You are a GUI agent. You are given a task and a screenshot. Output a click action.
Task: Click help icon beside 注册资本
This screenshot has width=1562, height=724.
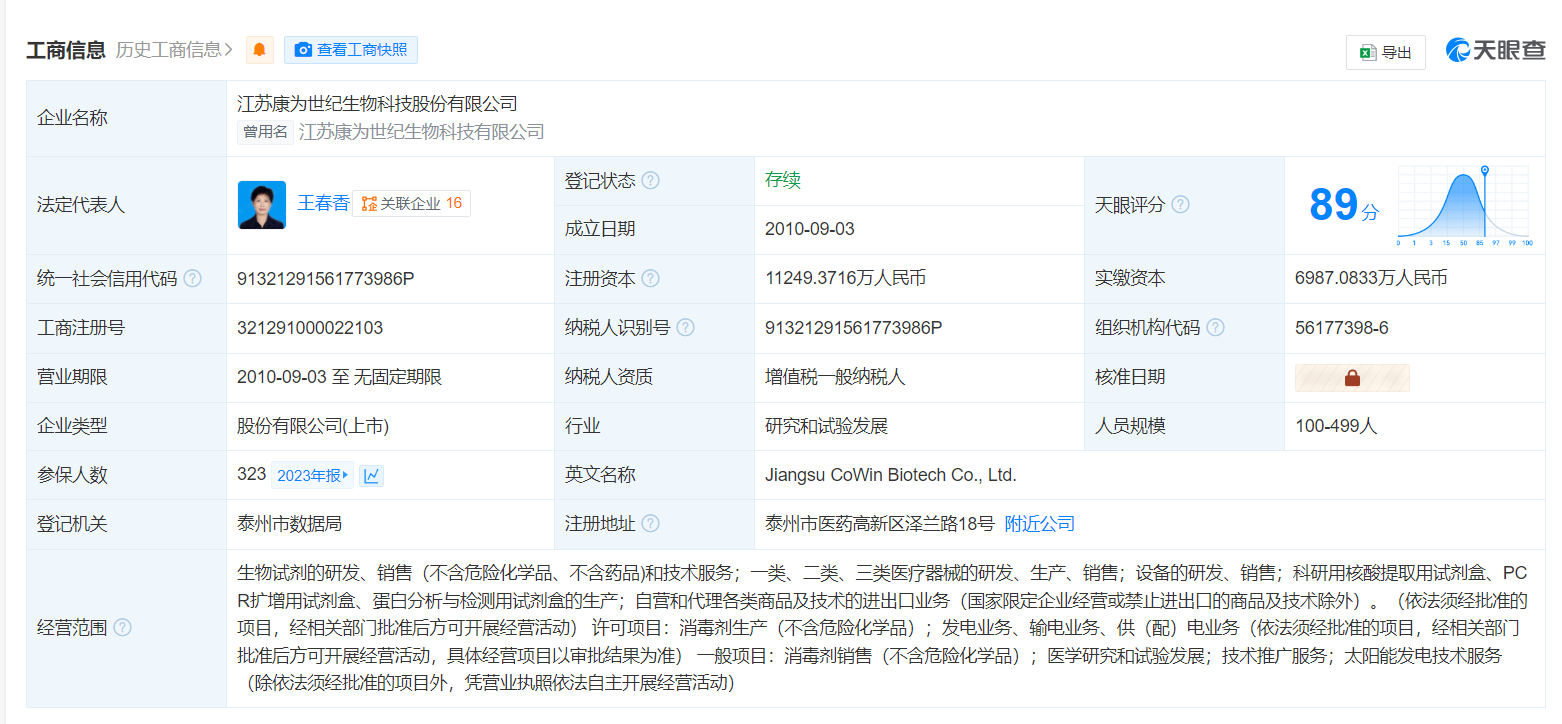pos(650,279)
